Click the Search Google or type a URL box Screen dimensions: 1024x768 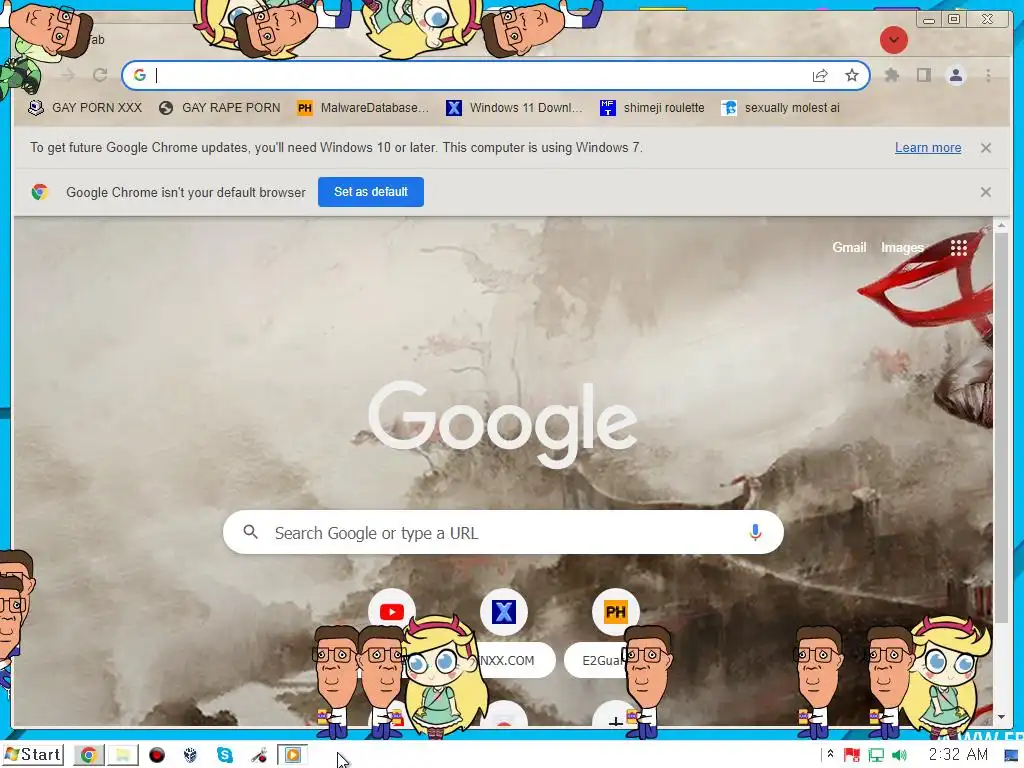(503, 533)
